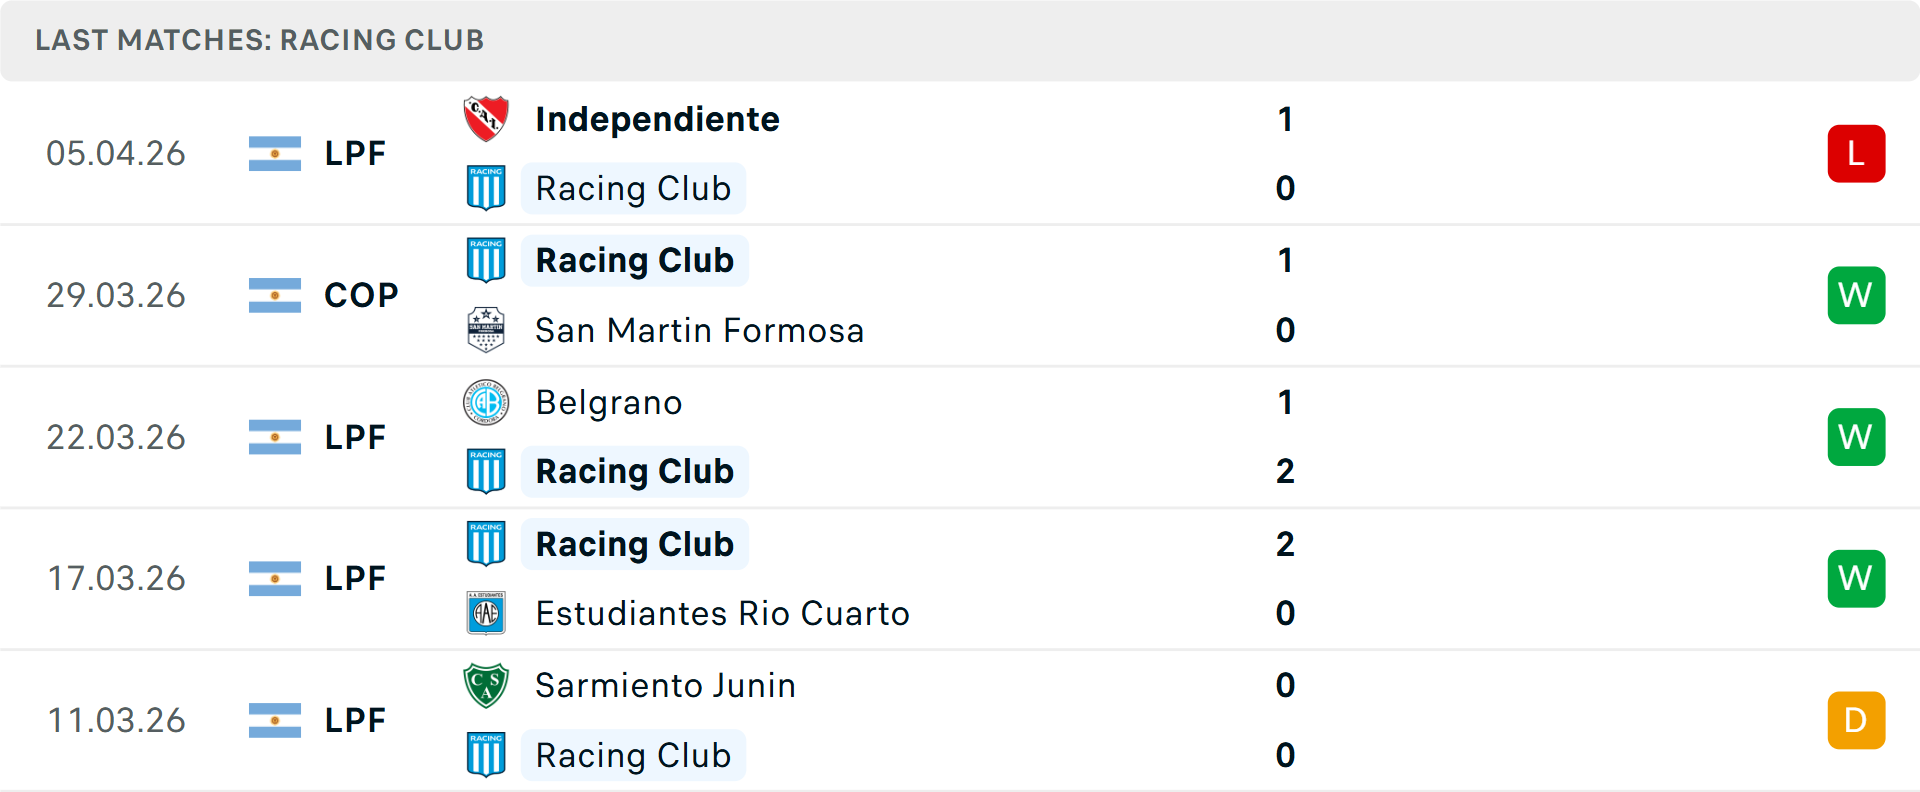Click the red L result badge
The height and width of the screenshot is (792, 1920).
[1856, 153]
